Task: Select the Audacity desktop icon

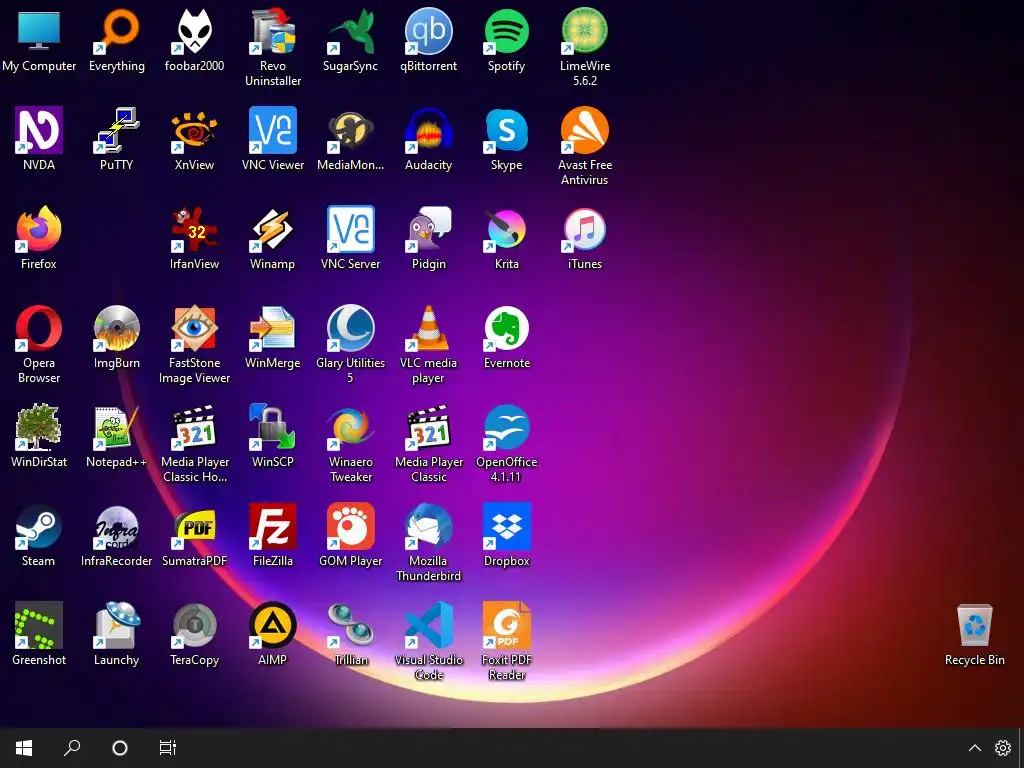Action: click(x=428, y=131)
